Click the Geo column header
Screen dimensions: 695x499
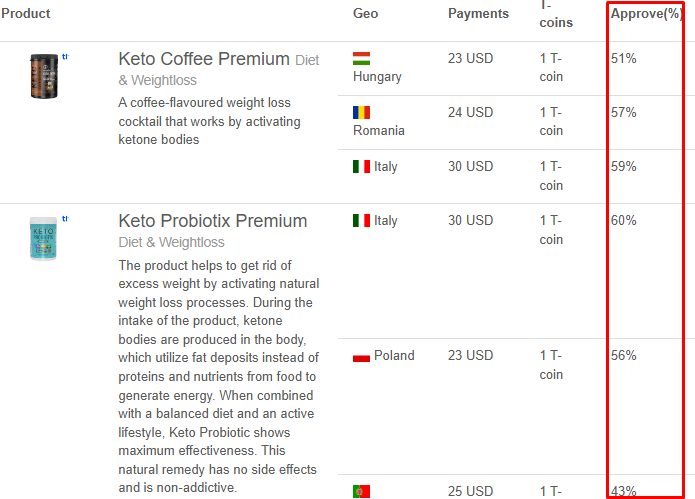tap(365, 14)
